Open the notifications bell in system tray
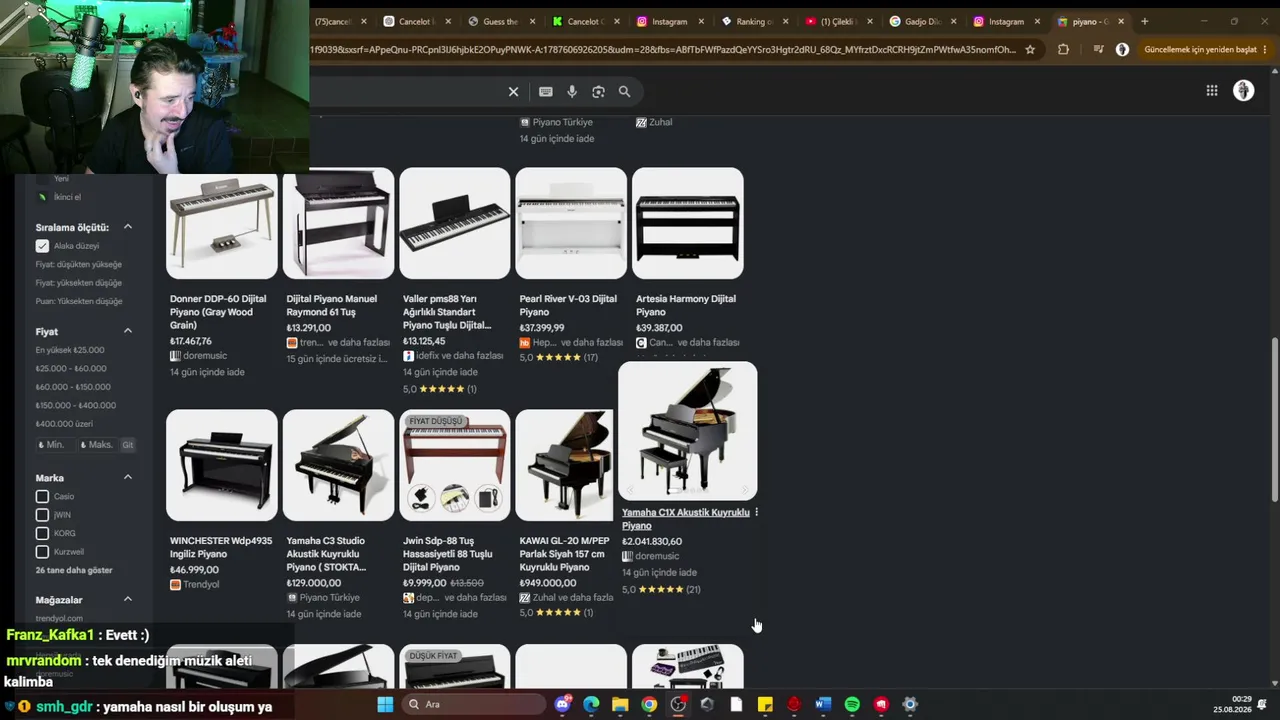This screenshot has width=1280, height=720. 1262,704
